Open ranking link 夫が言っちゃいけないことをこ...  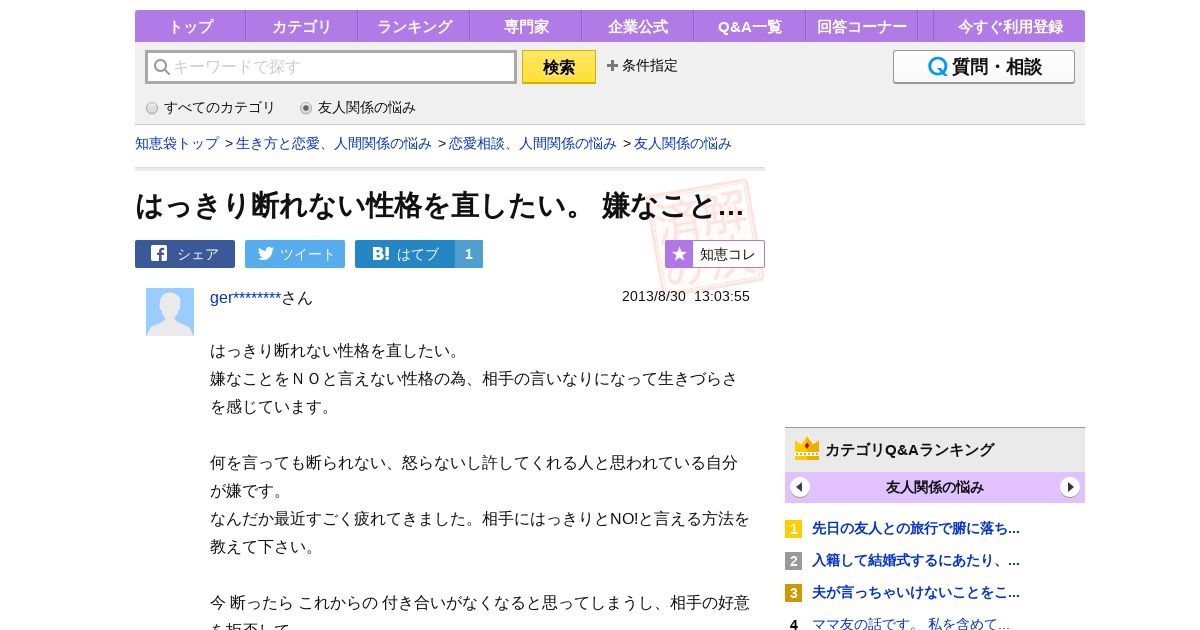[x=916, y=592]
